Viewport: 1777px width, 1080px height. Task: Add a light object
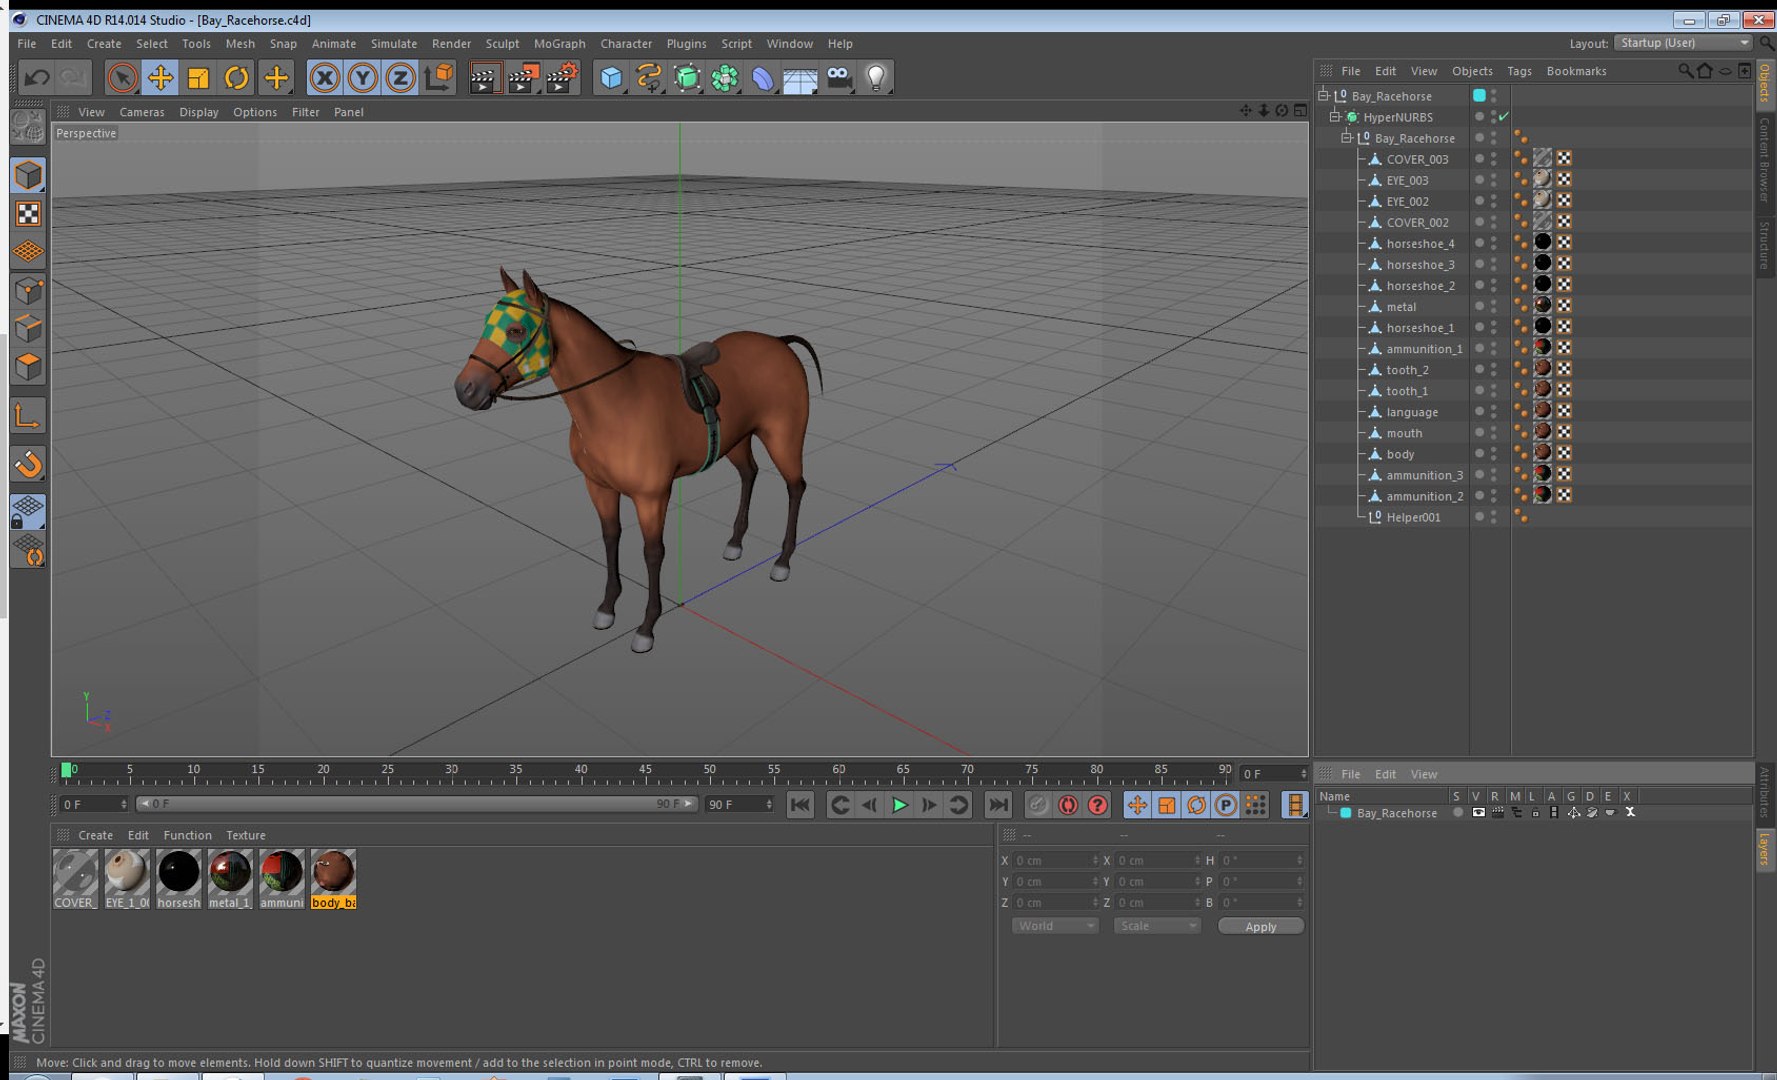[x=876, y=77]
